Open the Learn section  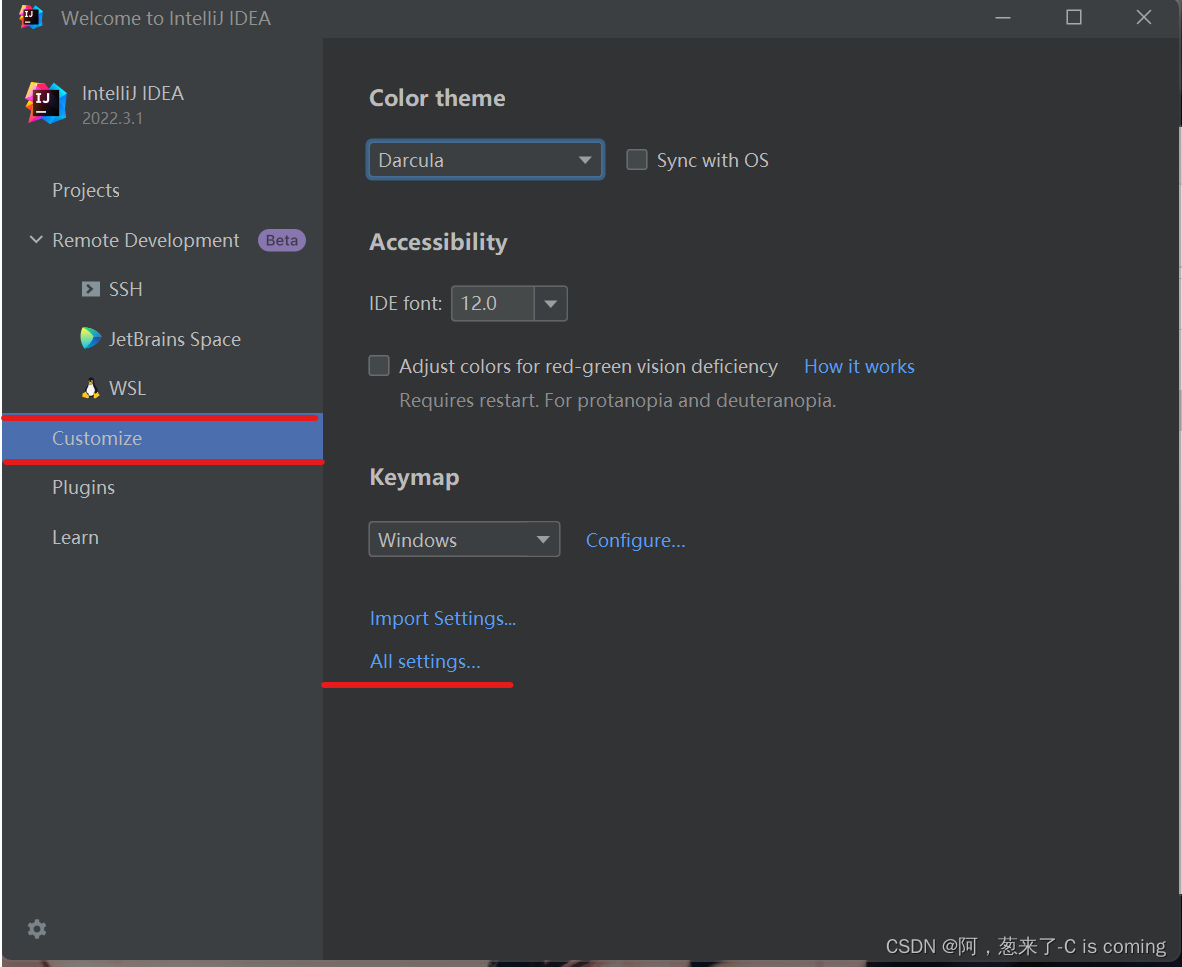[x=75, y=537]
